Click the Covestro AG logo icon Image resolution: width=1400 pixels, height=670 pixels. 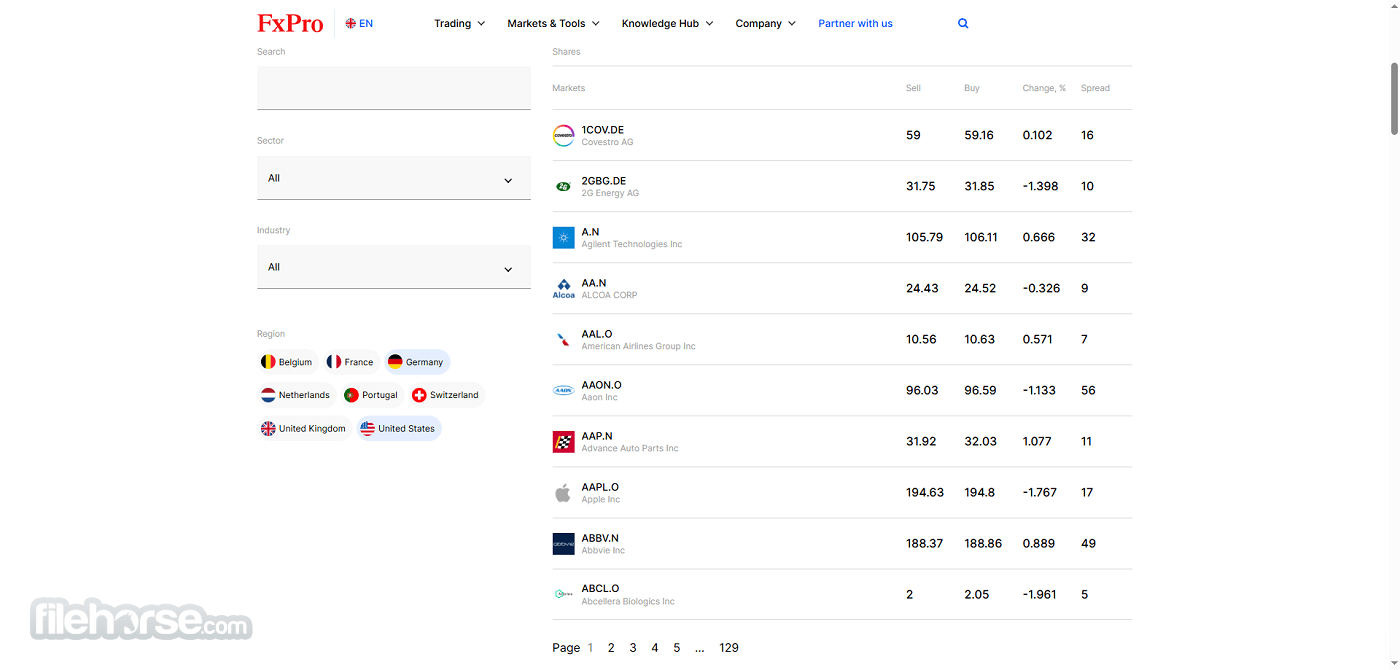(x=564, y=136)
